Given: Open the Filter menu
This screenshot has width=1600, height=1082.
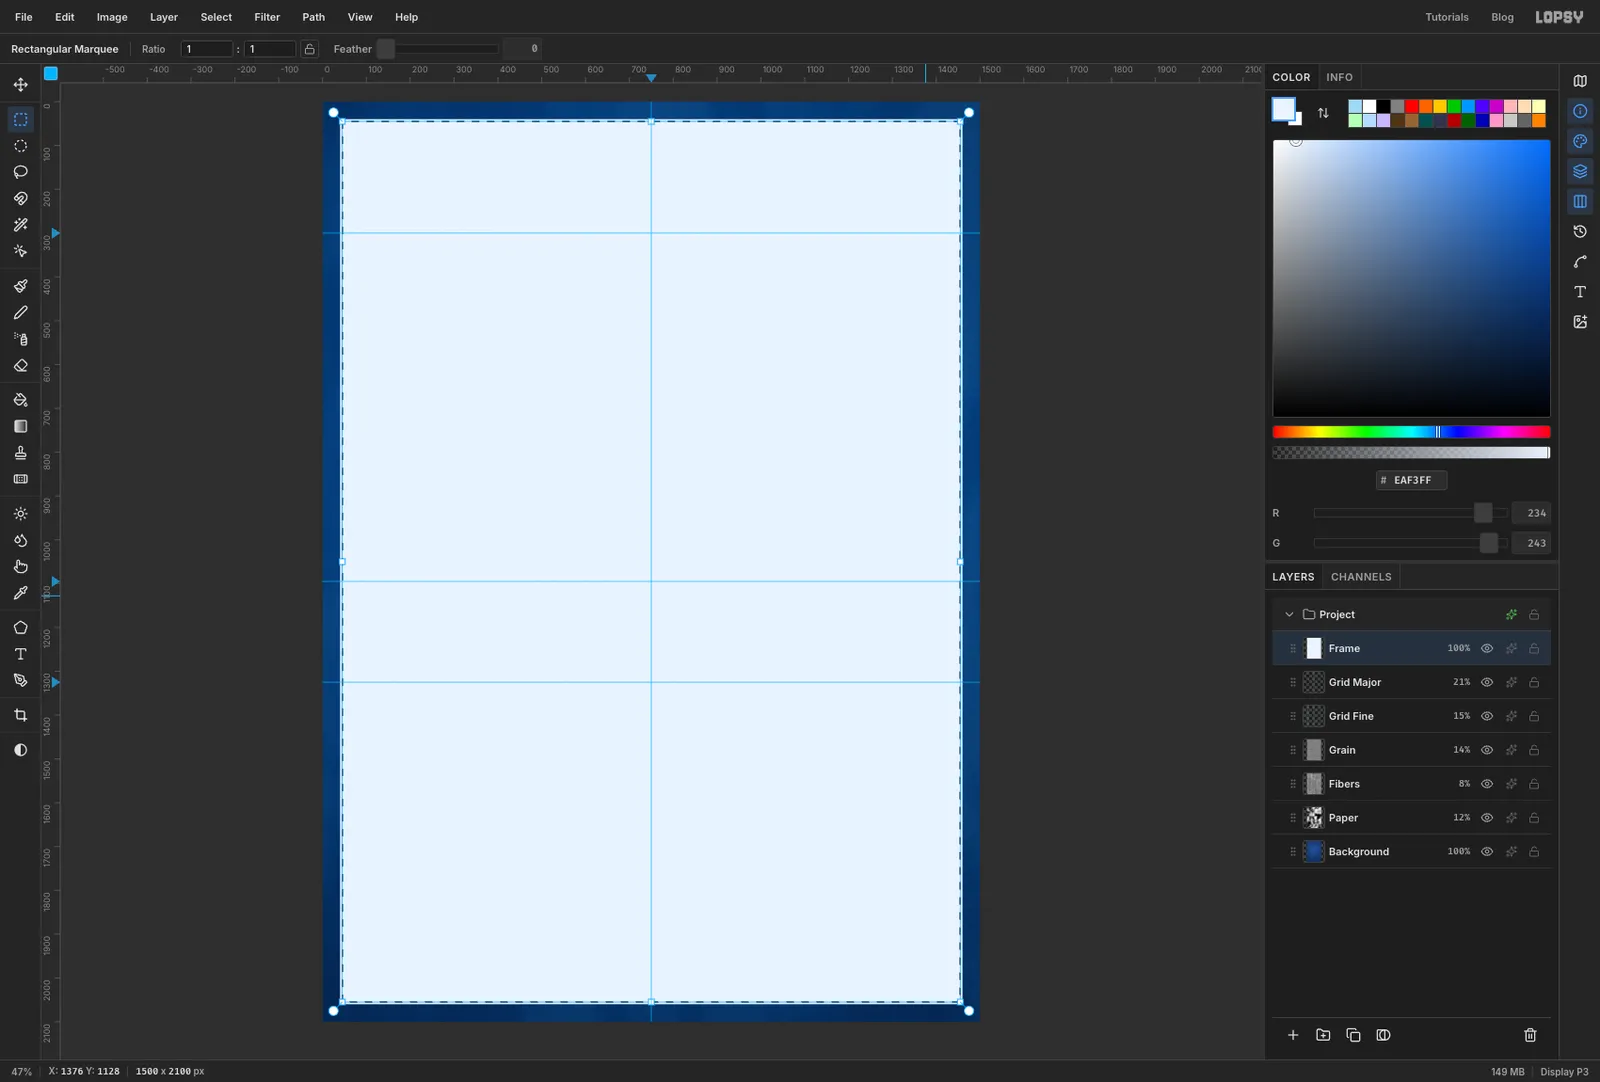Looking at the screenshot, I should pos(267,17).
